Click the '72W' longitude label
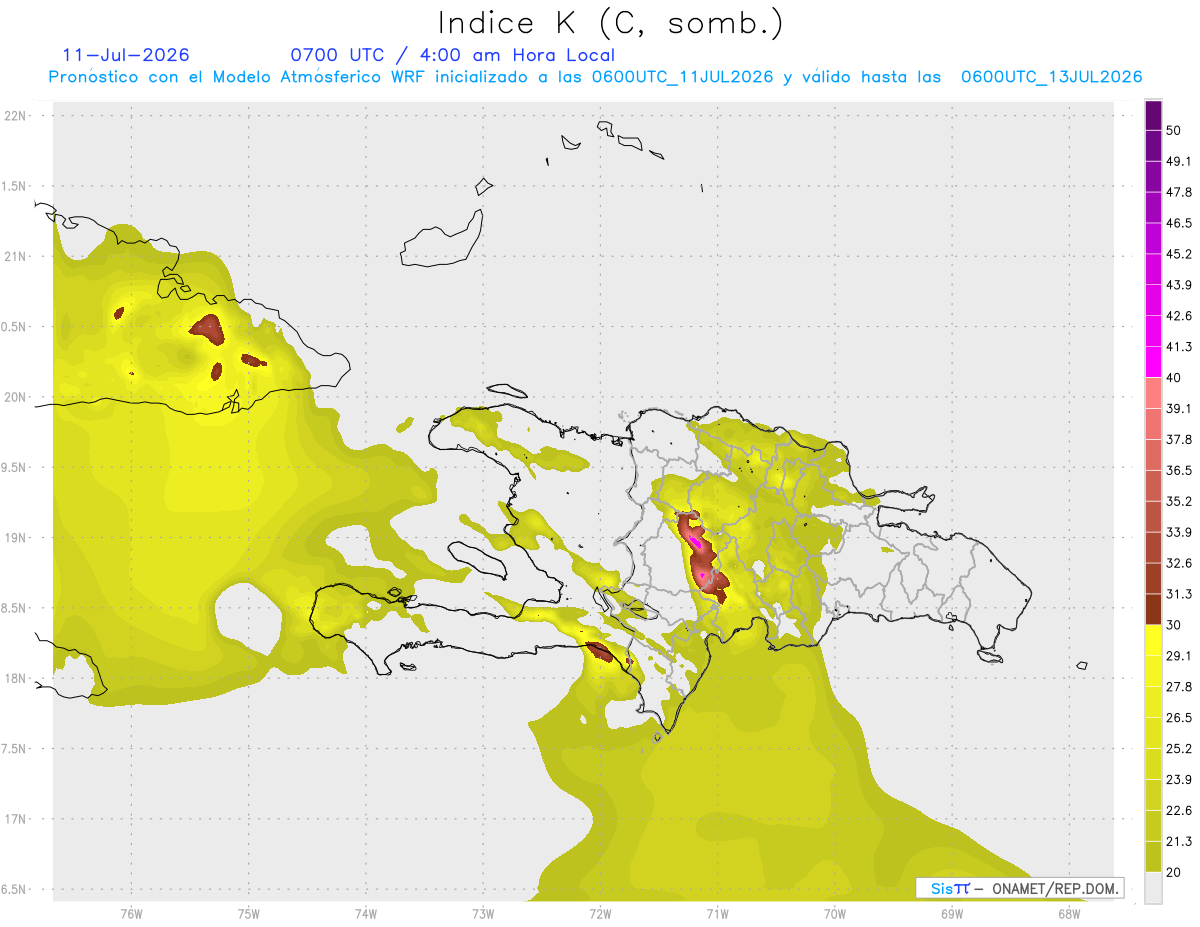This screenshot has height=927, width=1200. tap(600, 914)
